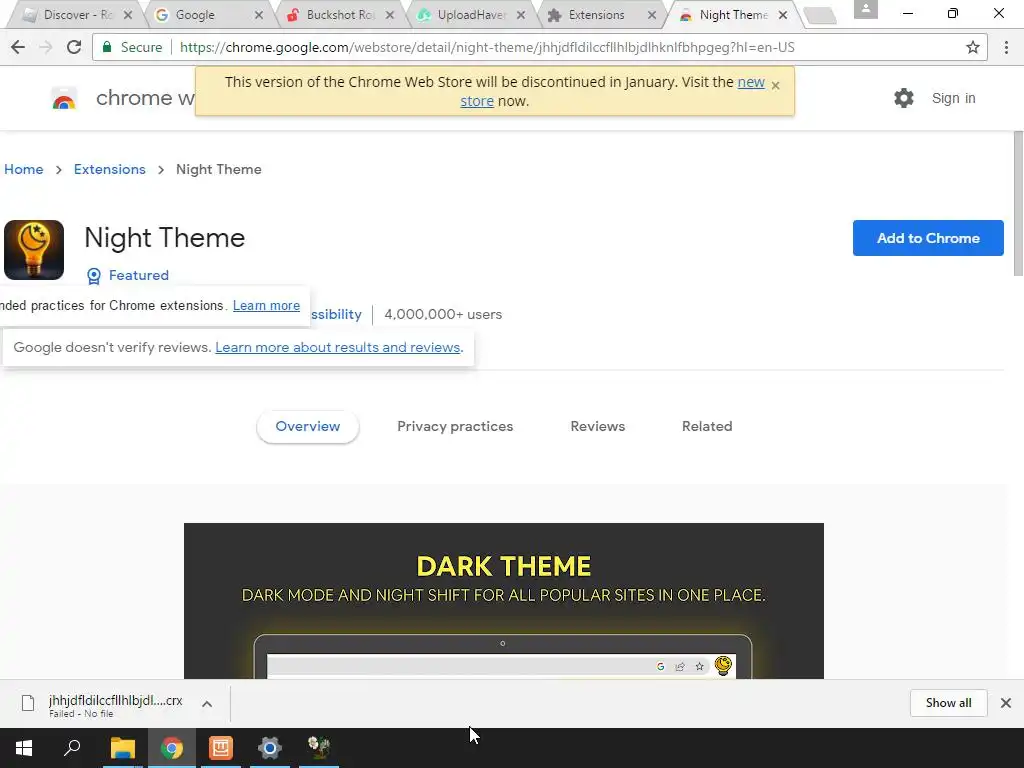Open File Explorer from the taskbar

pos(122,748)
